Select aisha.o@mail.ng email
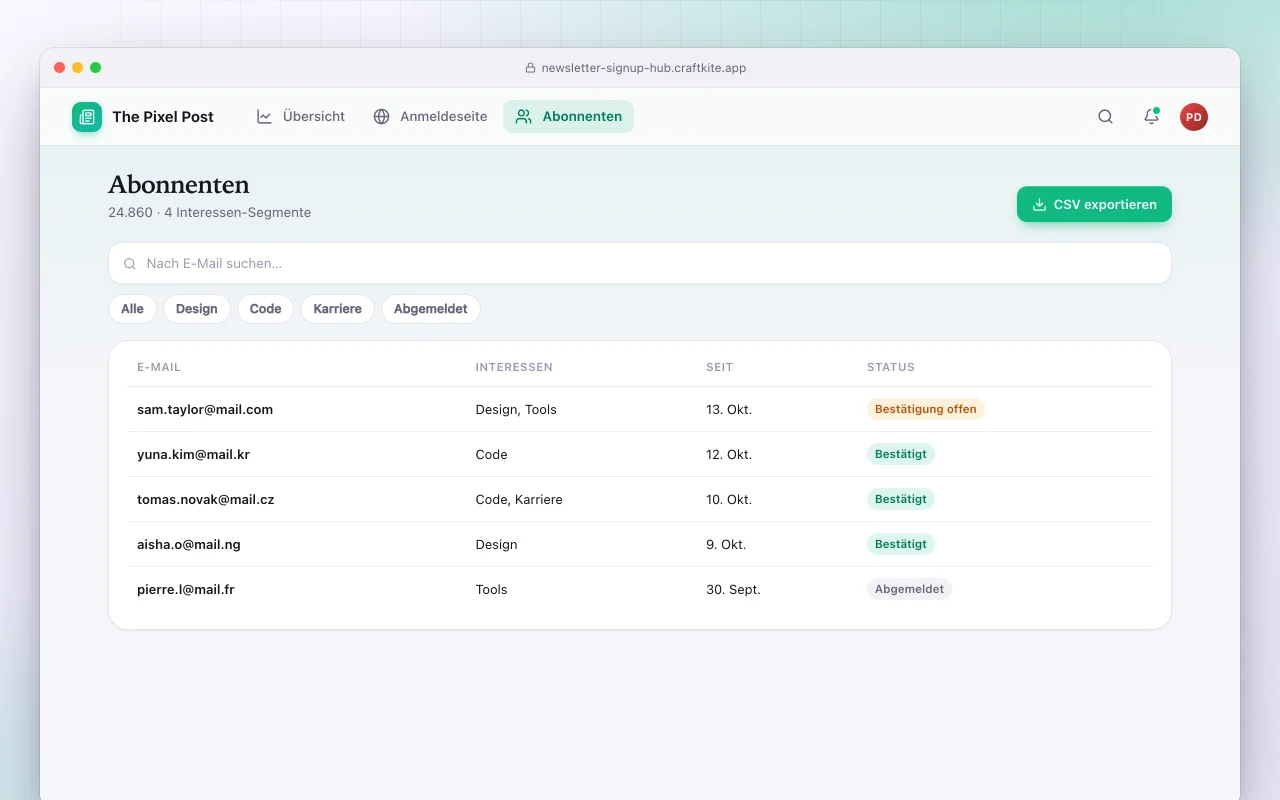Screen dimensions: 1280x800 coord(189,544)
